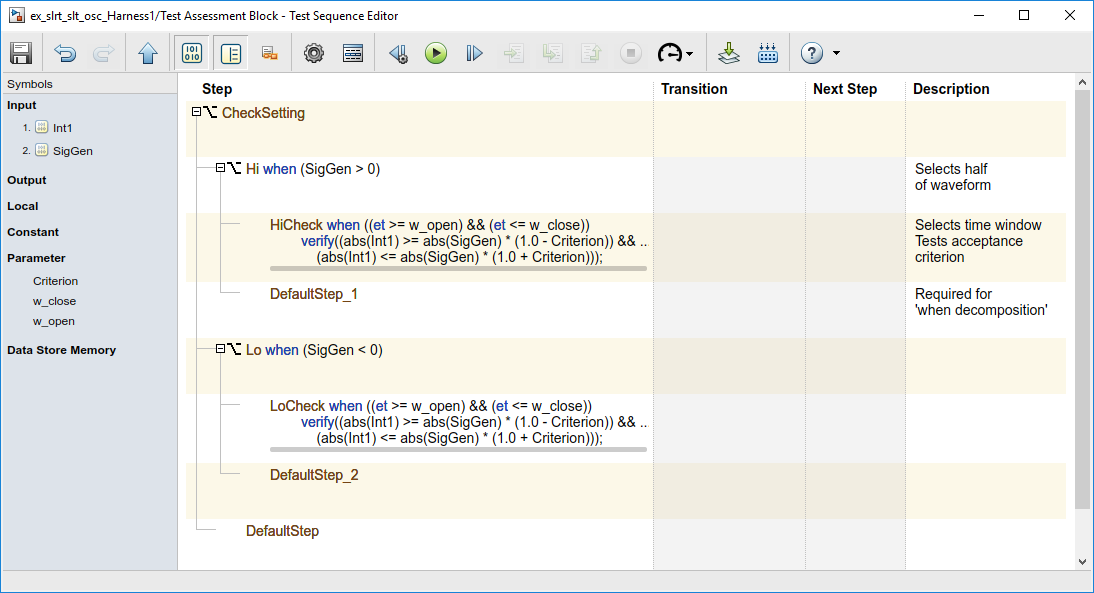Screen dimensions: 1094x593
Task: Toggle the binary data view button
Action: coord(192,54)
